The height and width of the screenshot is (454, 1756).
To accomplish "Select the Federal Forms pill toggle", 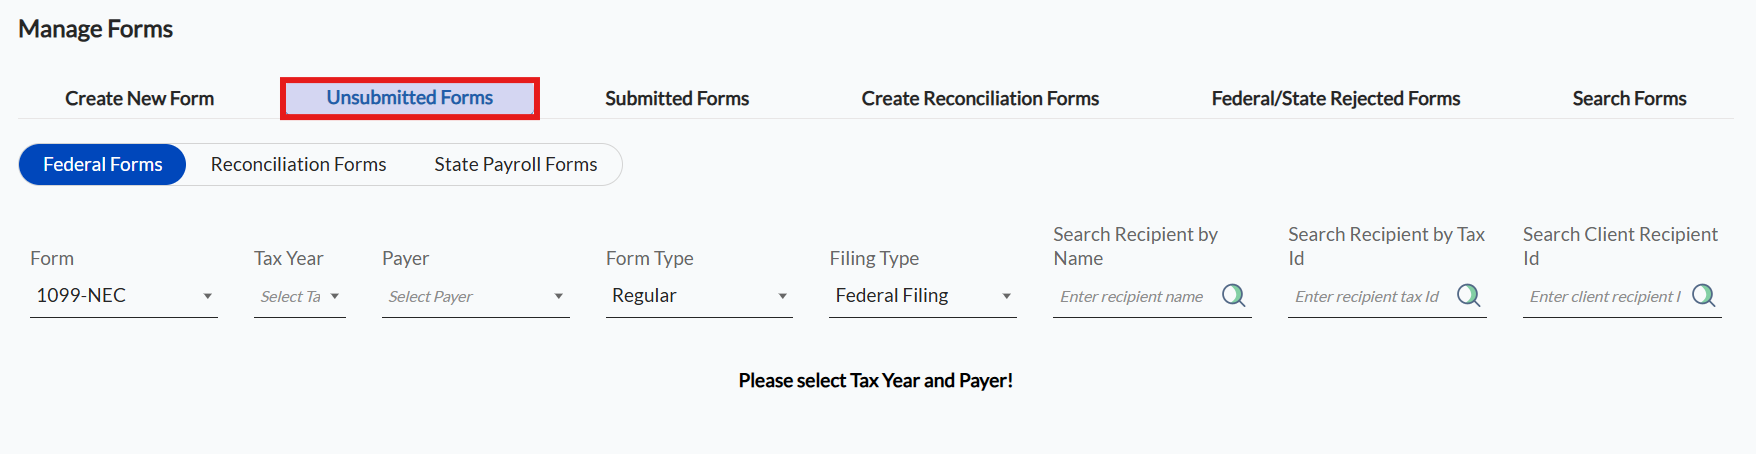I will 102,164.
